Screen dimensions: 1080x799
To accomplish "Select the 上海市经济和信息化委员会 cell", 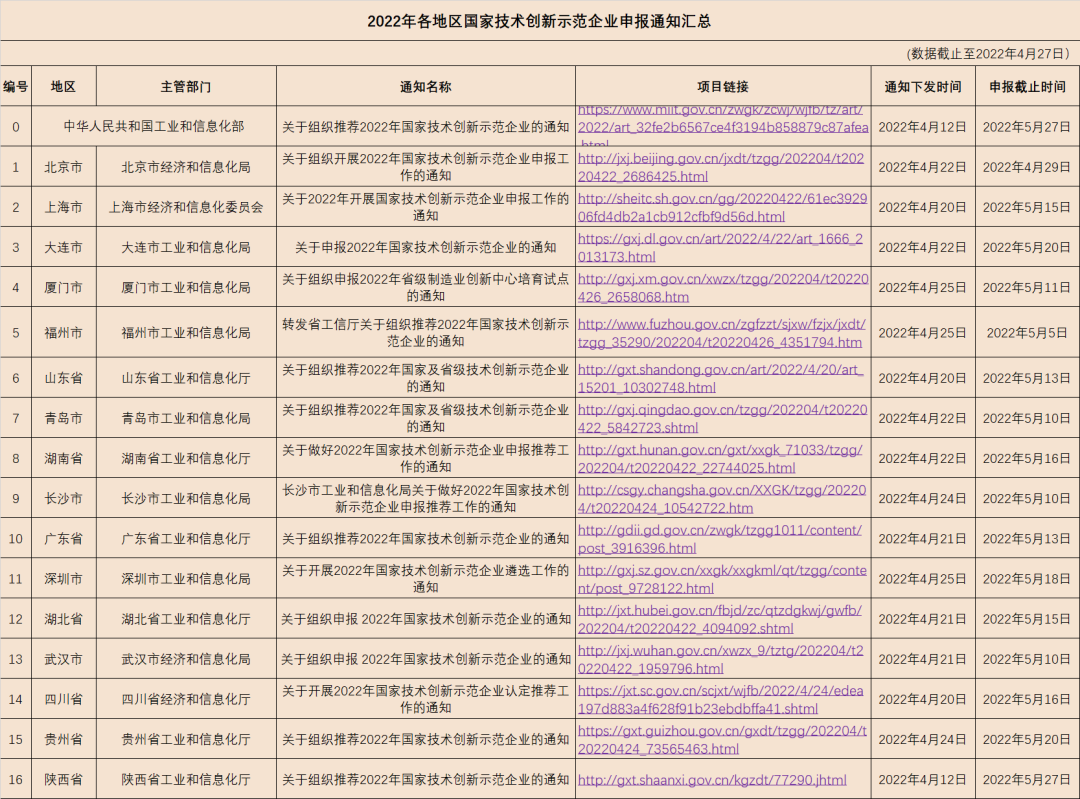I will 186,207.
